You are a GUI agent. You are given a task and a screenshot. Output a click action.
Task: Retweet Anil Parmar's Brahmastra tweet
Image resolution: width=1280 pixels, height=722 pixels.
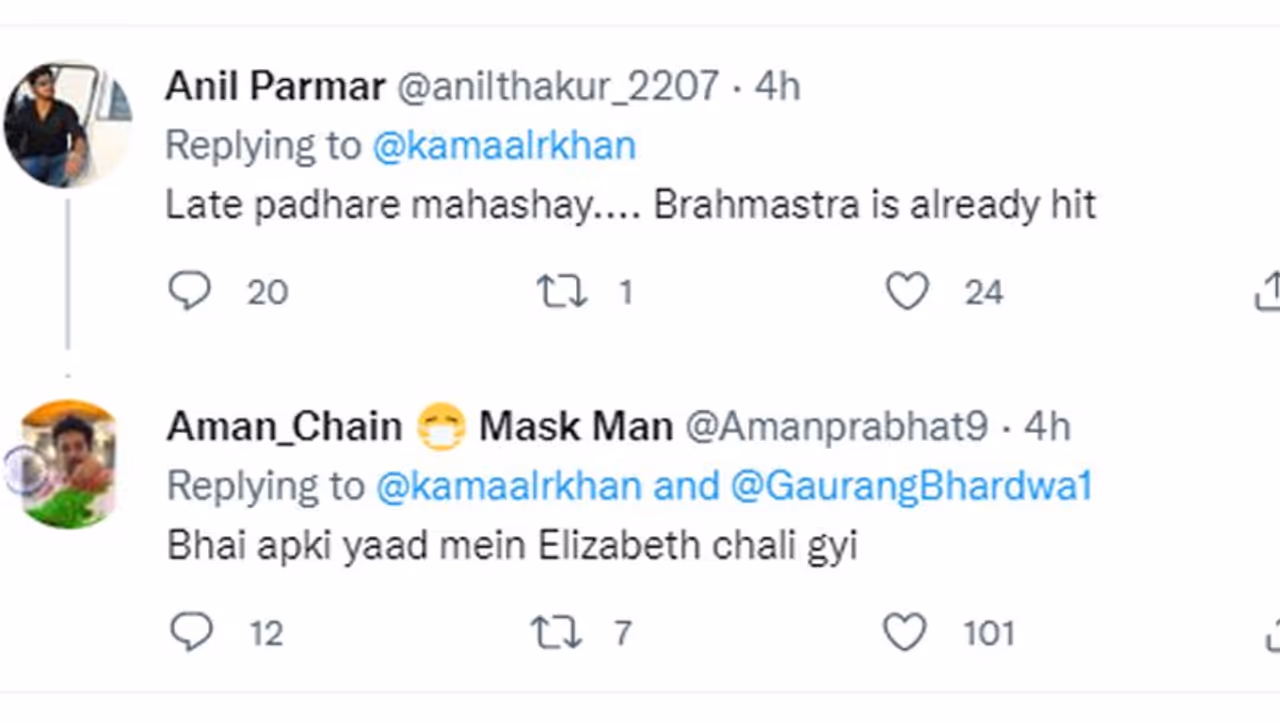point(561,292)
